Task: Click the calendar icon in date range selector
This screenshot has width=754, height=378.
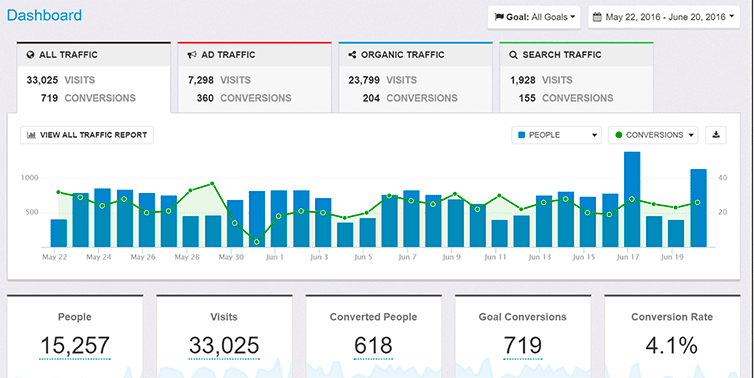Action: pos(597,17)
